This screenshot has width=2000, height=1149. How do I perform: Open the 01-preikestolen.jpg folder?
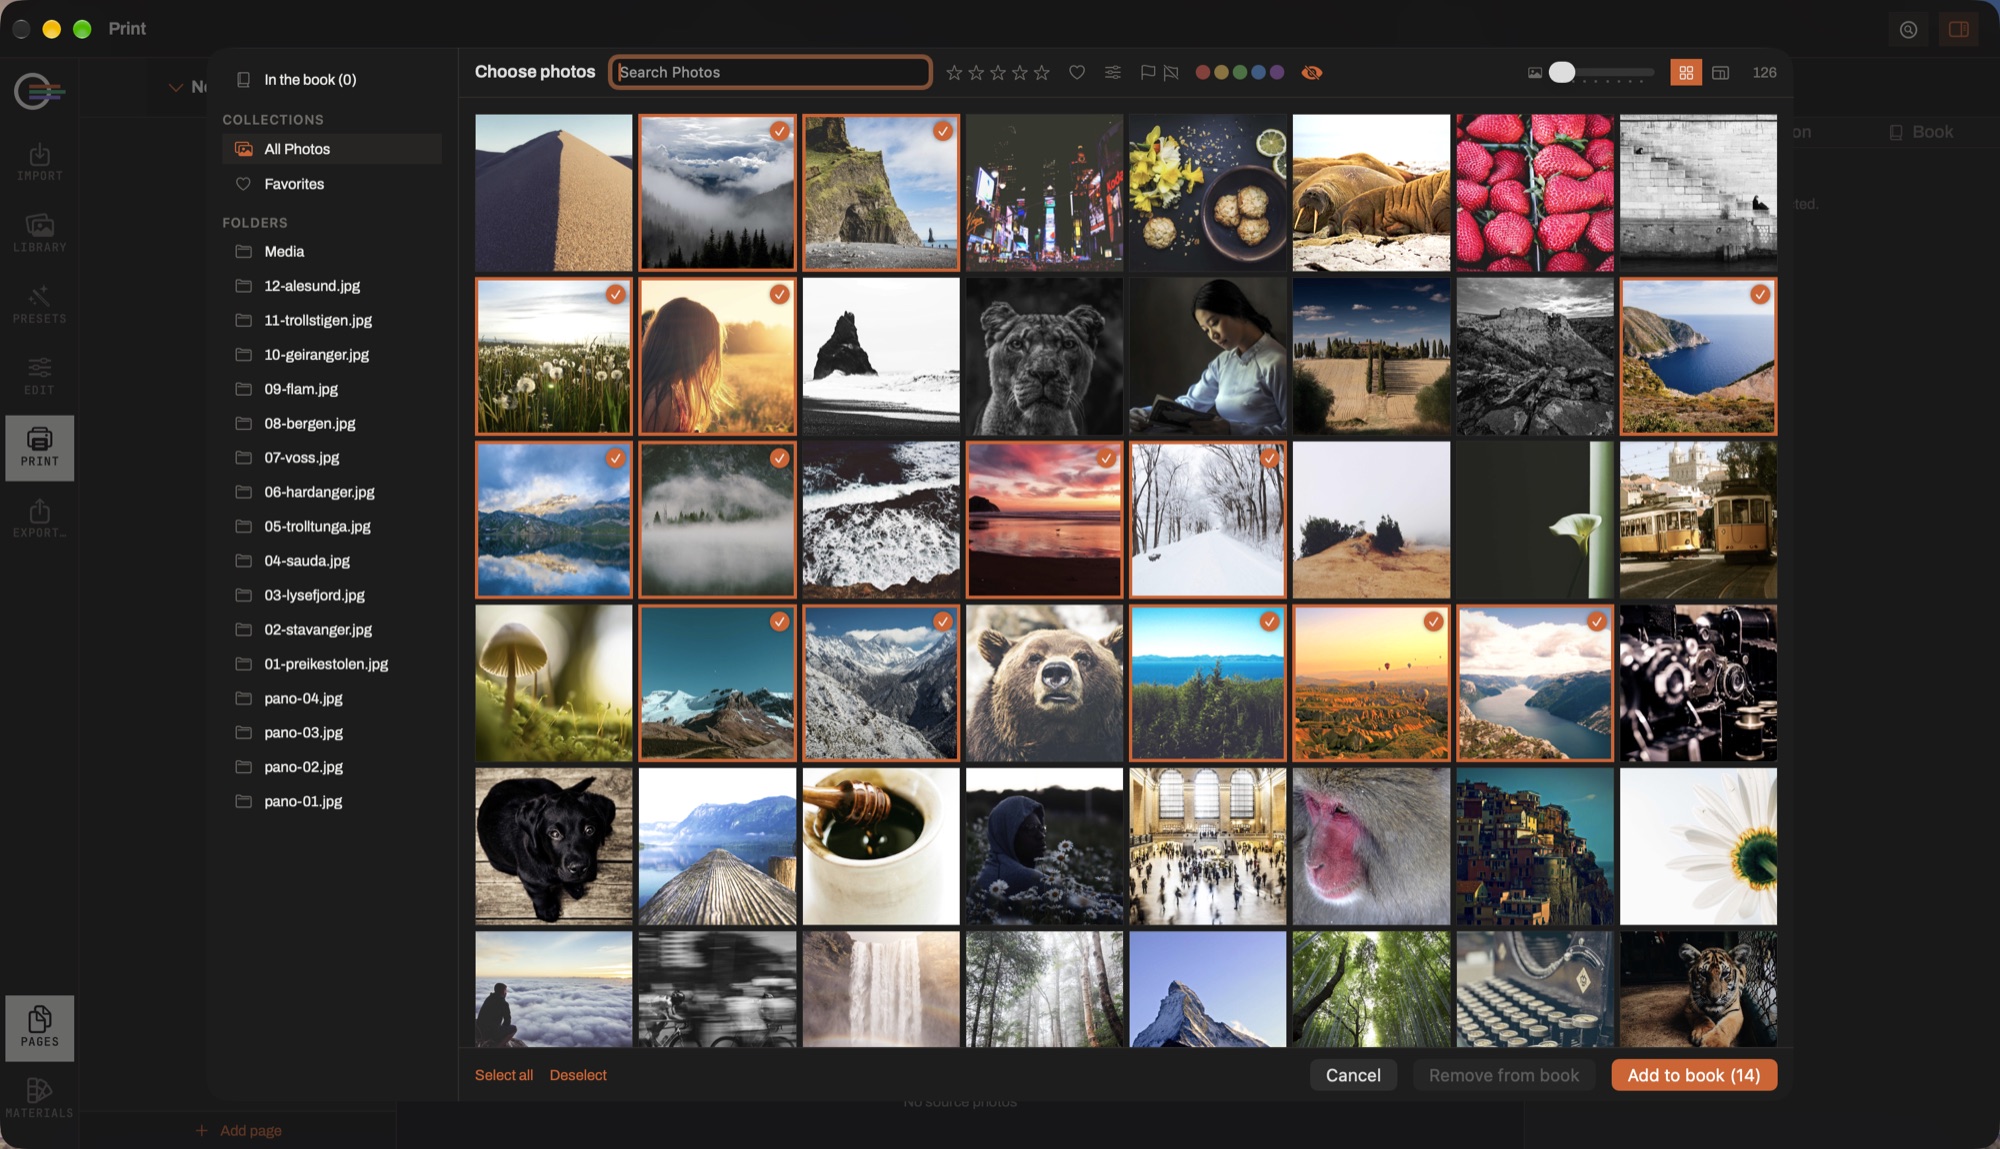click(332, 664)
